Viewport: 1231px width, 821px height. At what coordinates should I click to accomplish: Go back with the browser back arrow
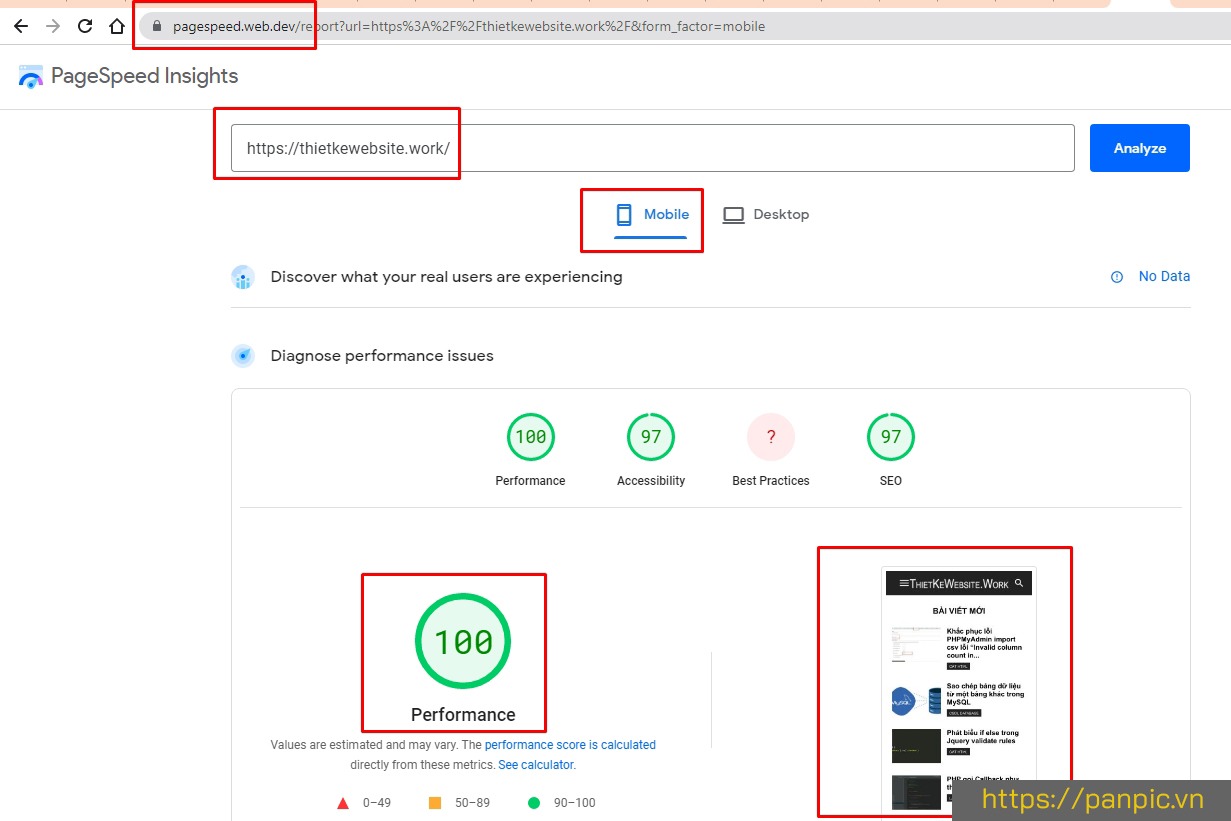click(x=21, y=27)
